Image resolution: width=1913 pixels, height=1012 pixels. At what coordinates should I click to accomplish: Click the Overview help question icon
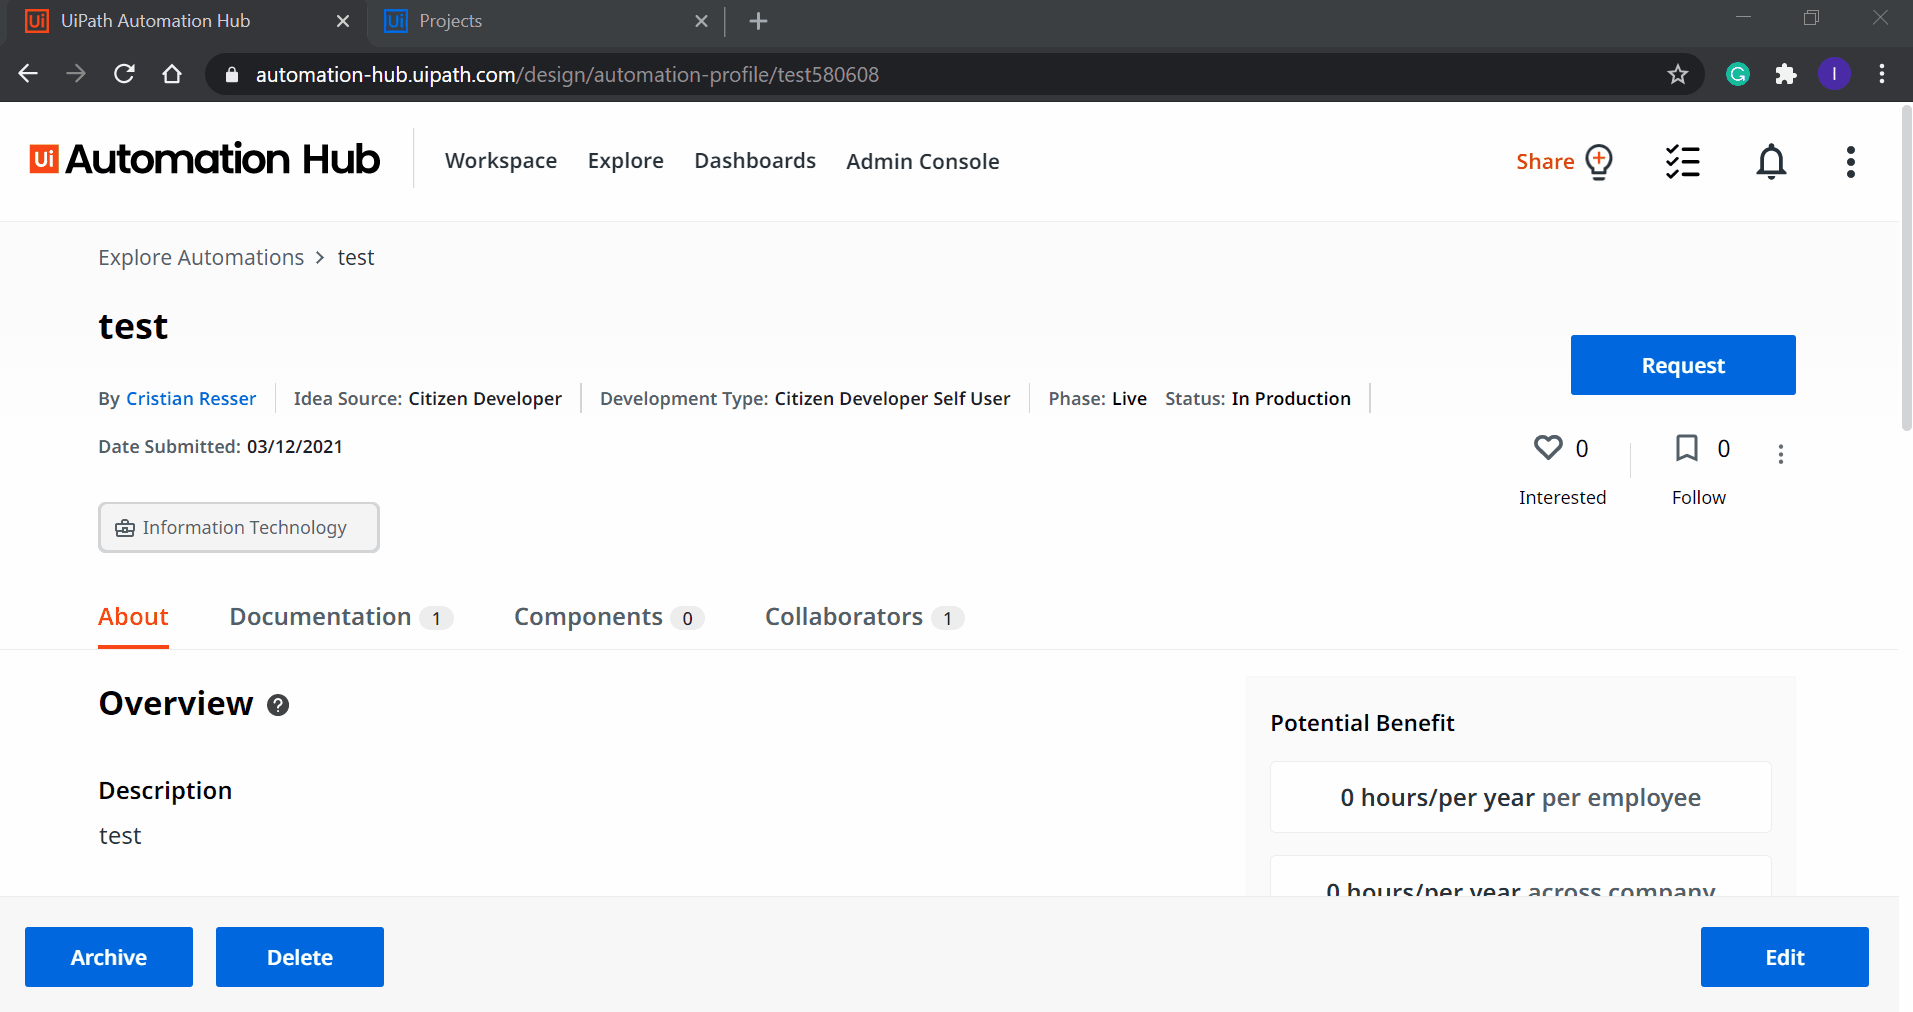[x=278, y=705]
